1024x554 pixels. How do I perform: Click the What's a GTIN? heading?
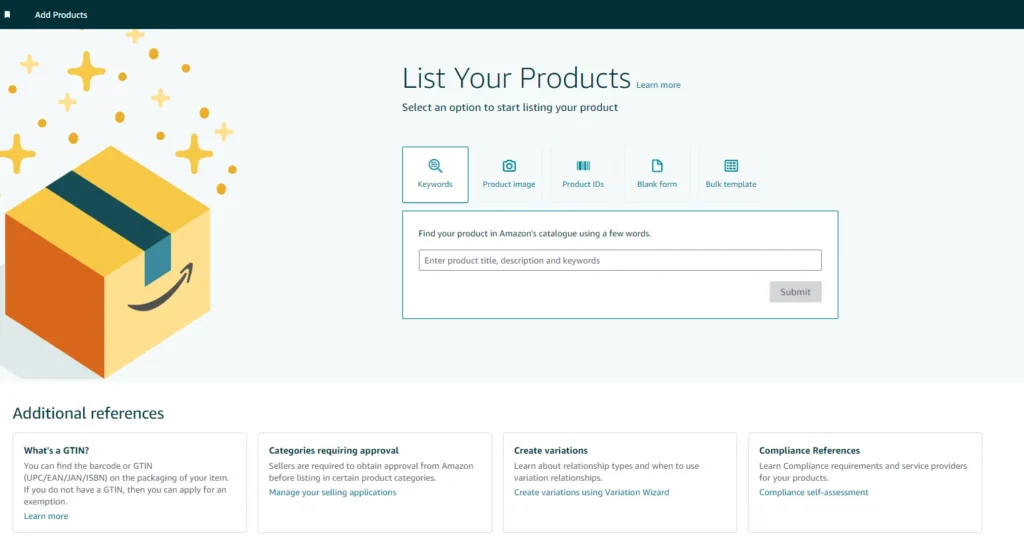[x=56, y=450]
